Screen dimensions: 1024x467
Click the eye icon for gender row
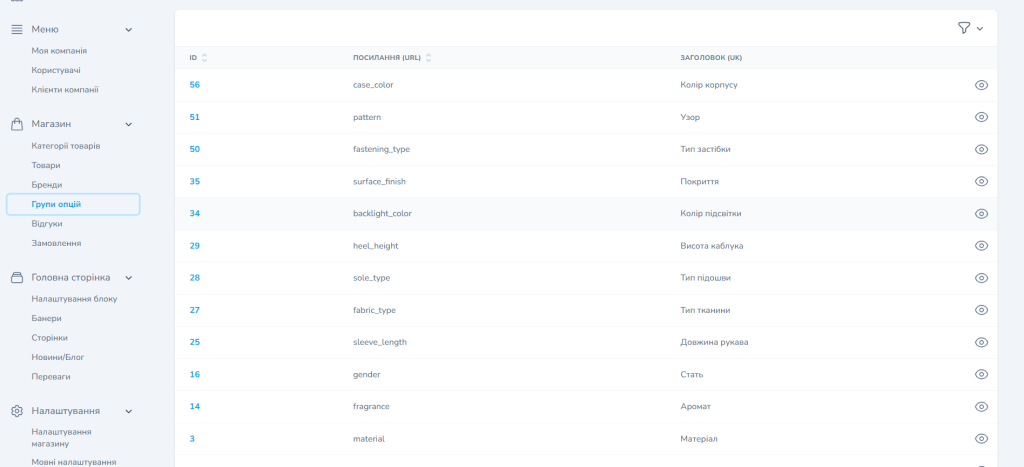[x=981, y=374]
